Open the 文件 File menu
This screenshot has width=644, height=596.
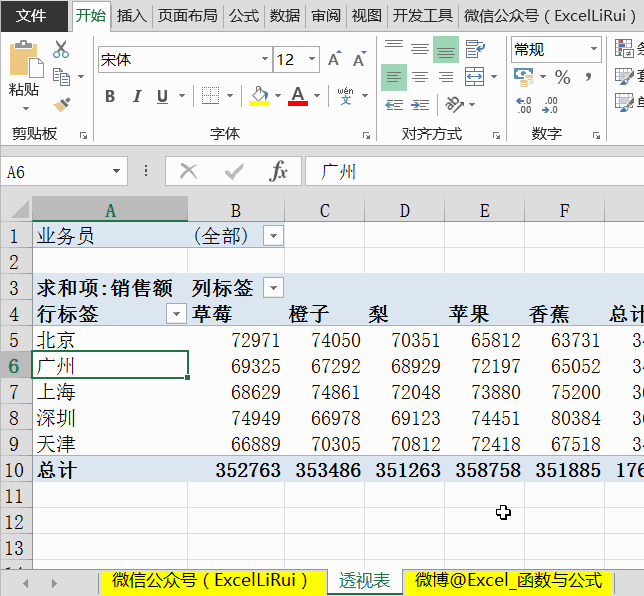(x=32, y=16)
